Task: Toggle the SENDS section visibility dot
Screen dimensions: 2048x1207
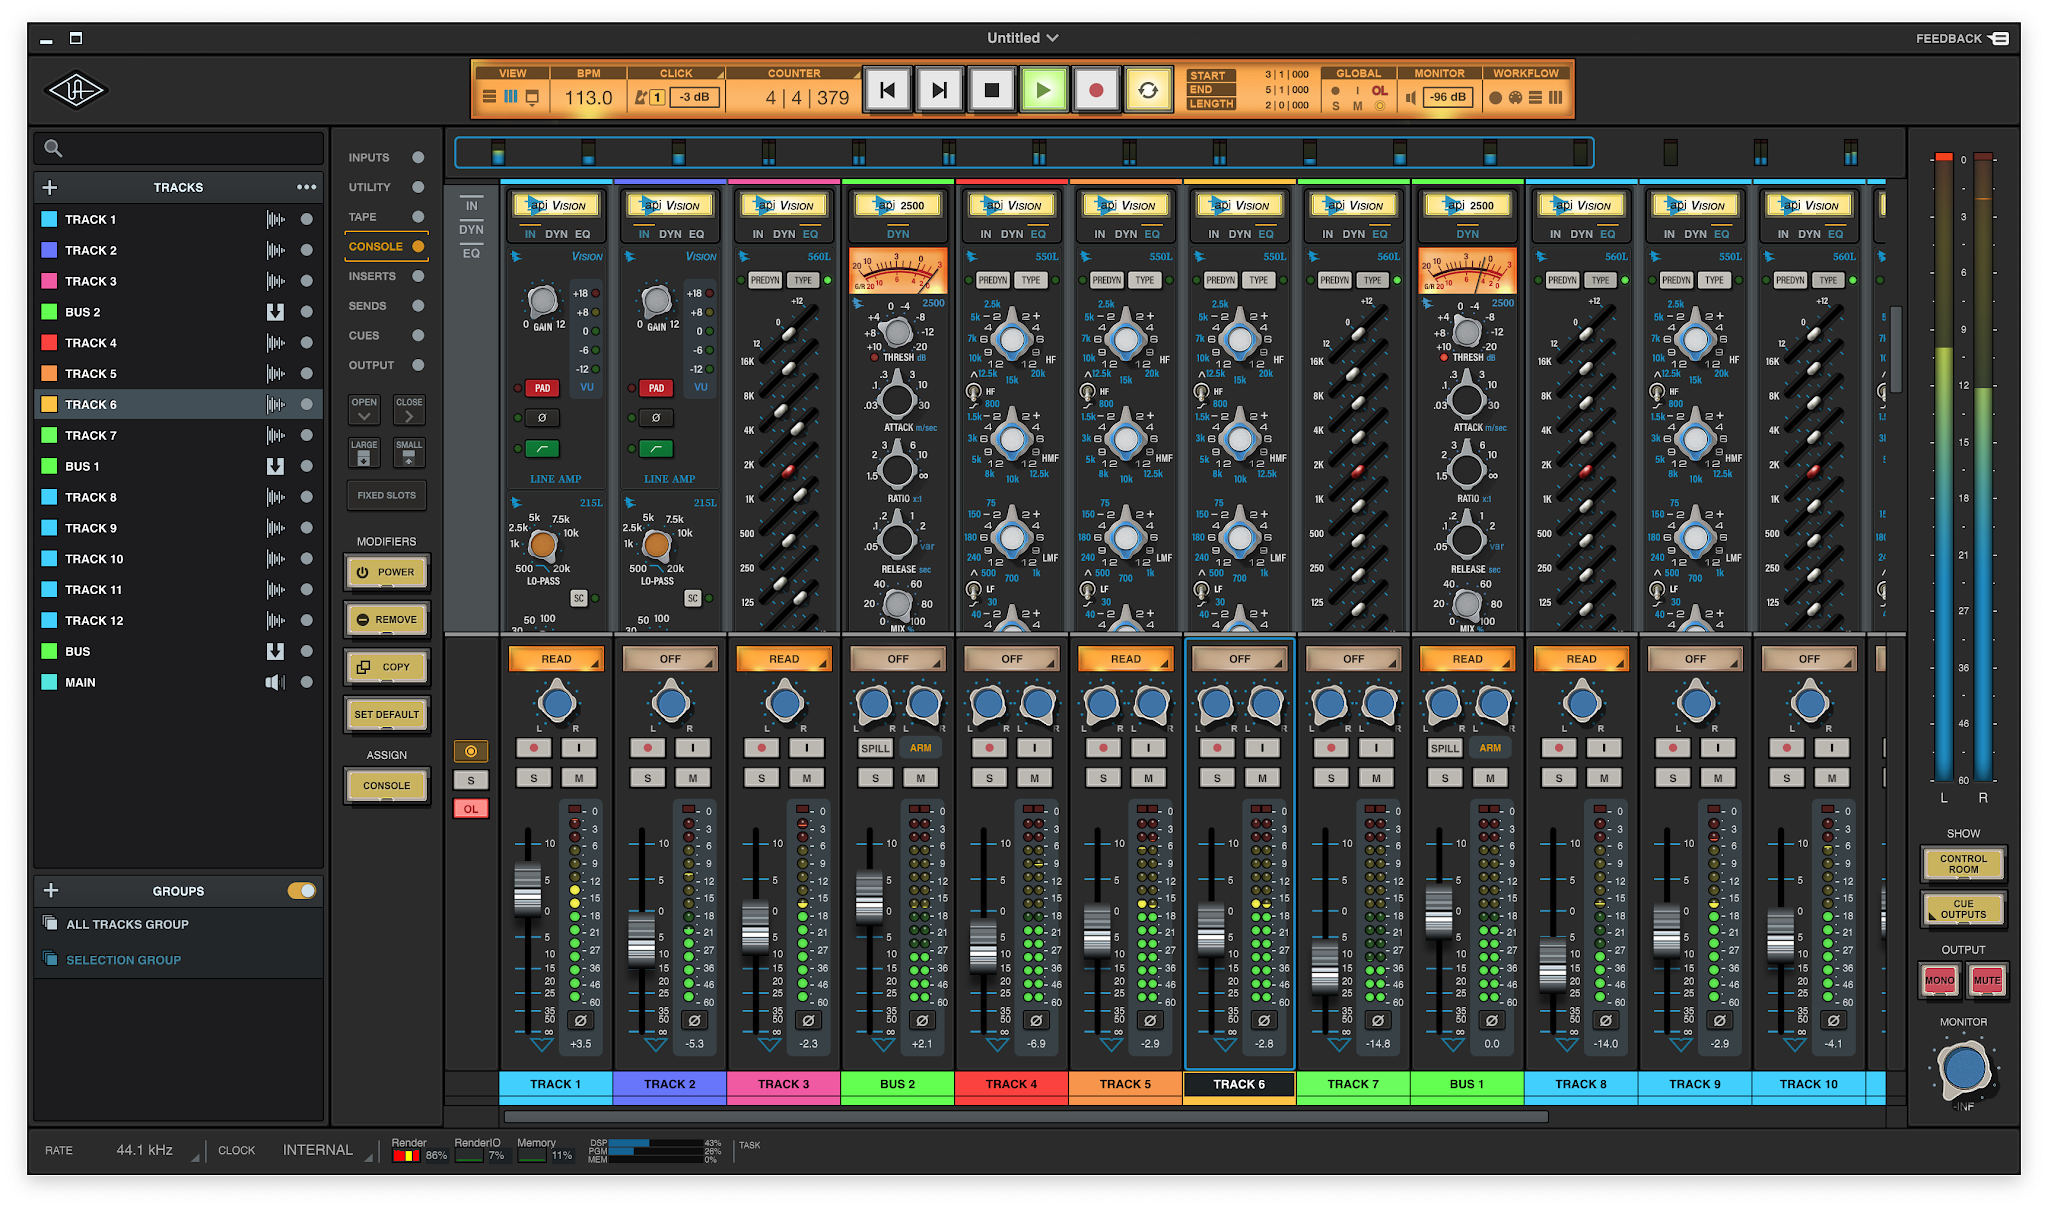Action: click(x=418, y=305)
